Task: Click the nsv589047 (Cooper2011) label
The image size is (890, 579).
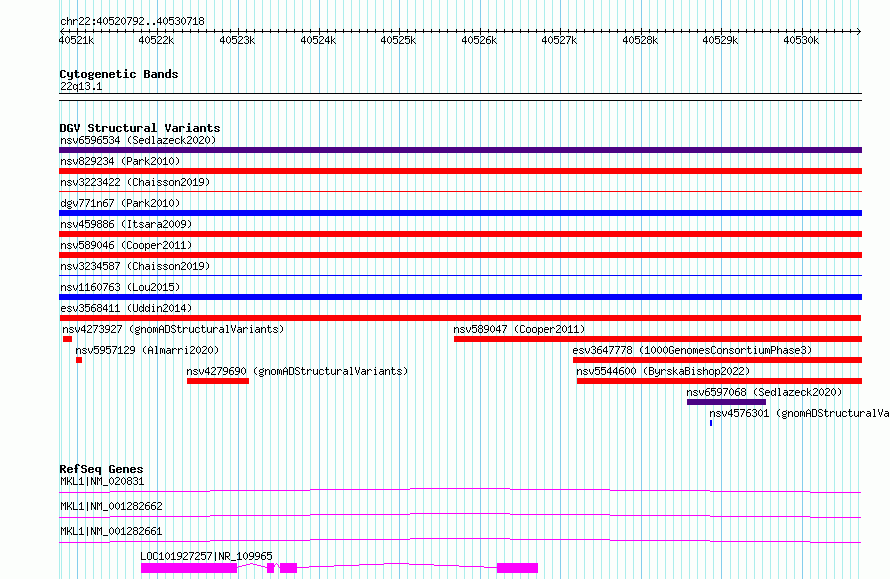Action: point(519,329)
